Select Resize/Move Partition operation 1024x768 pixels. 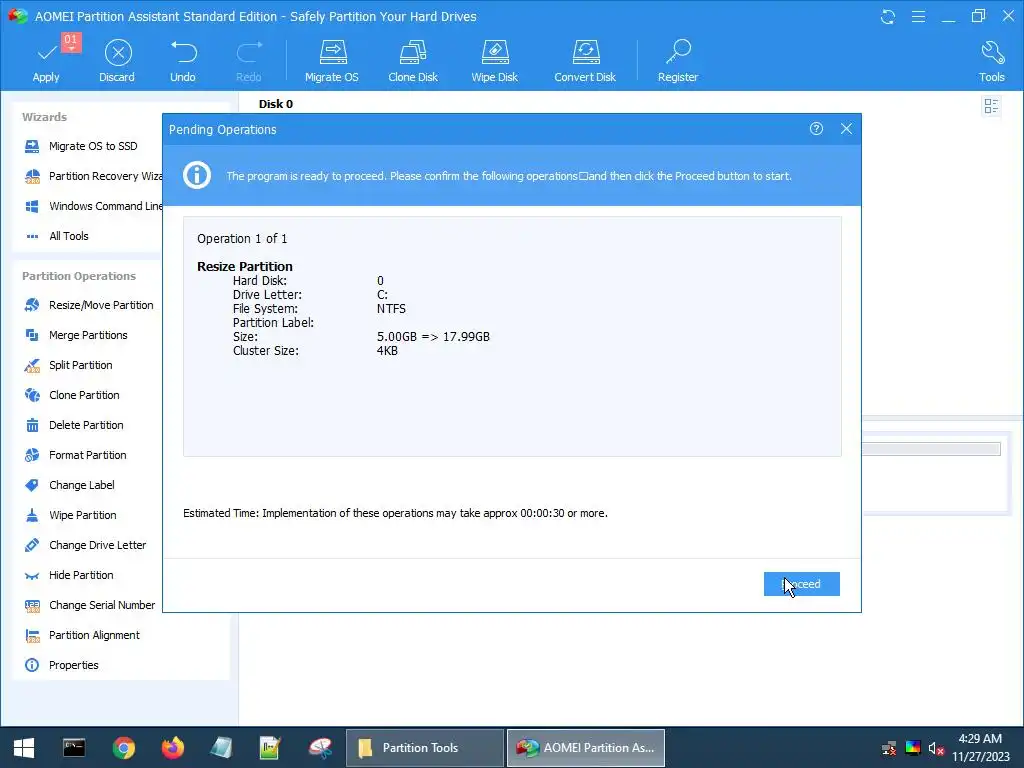point(89,305)
